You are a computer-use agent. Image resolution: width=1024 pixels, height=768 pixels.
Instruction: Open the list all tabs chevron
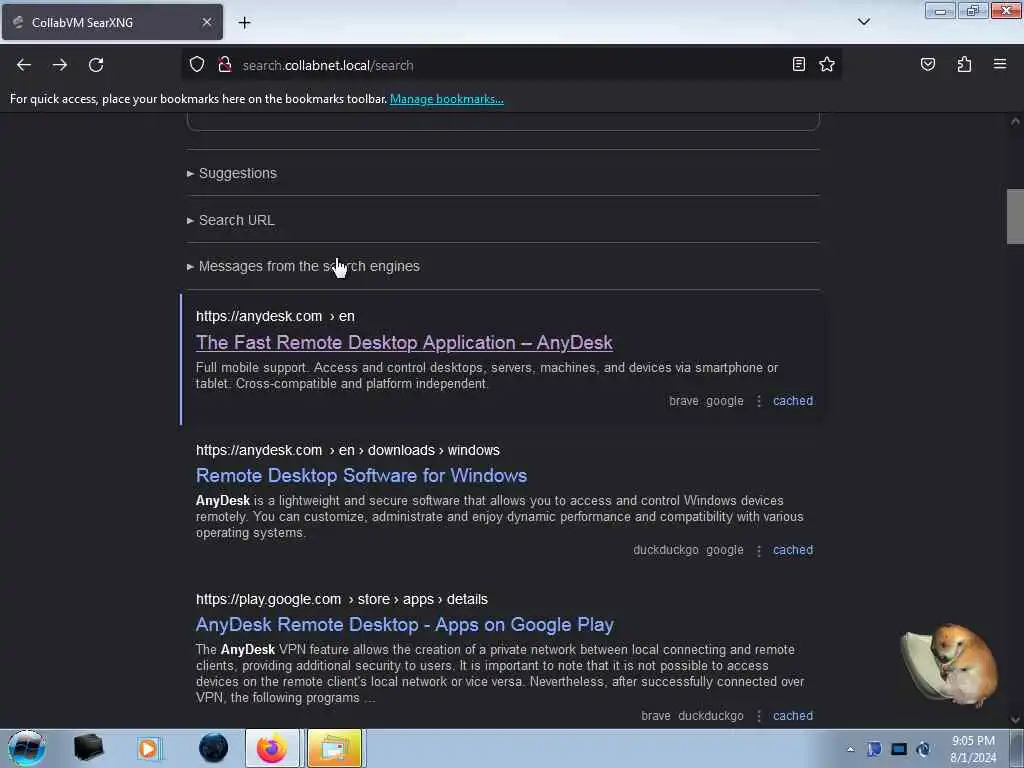(863, 22)
